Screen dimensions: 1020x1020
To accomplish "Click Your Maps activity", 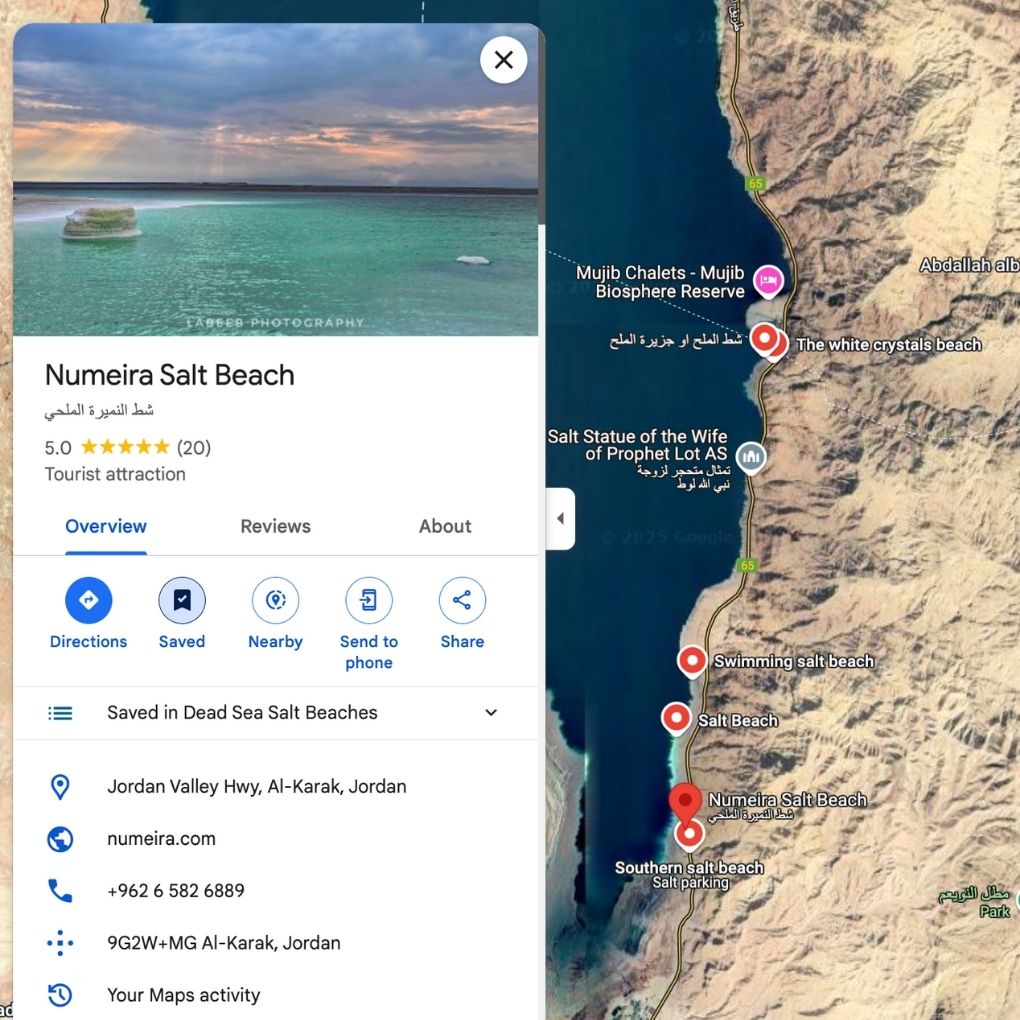I will (x=183, y=995).
